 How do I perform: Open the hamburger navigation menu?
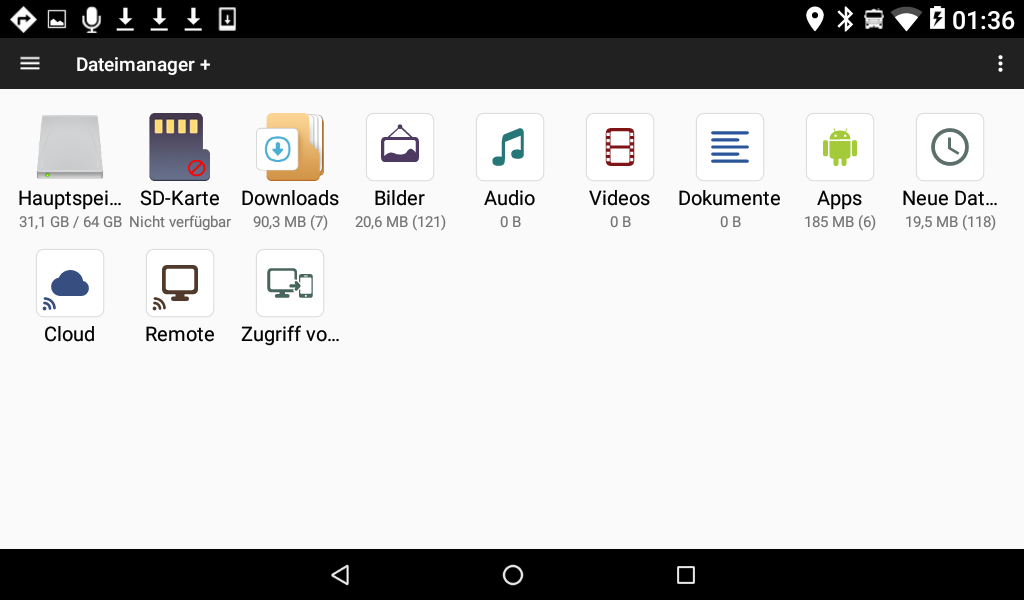click(30, 64)
